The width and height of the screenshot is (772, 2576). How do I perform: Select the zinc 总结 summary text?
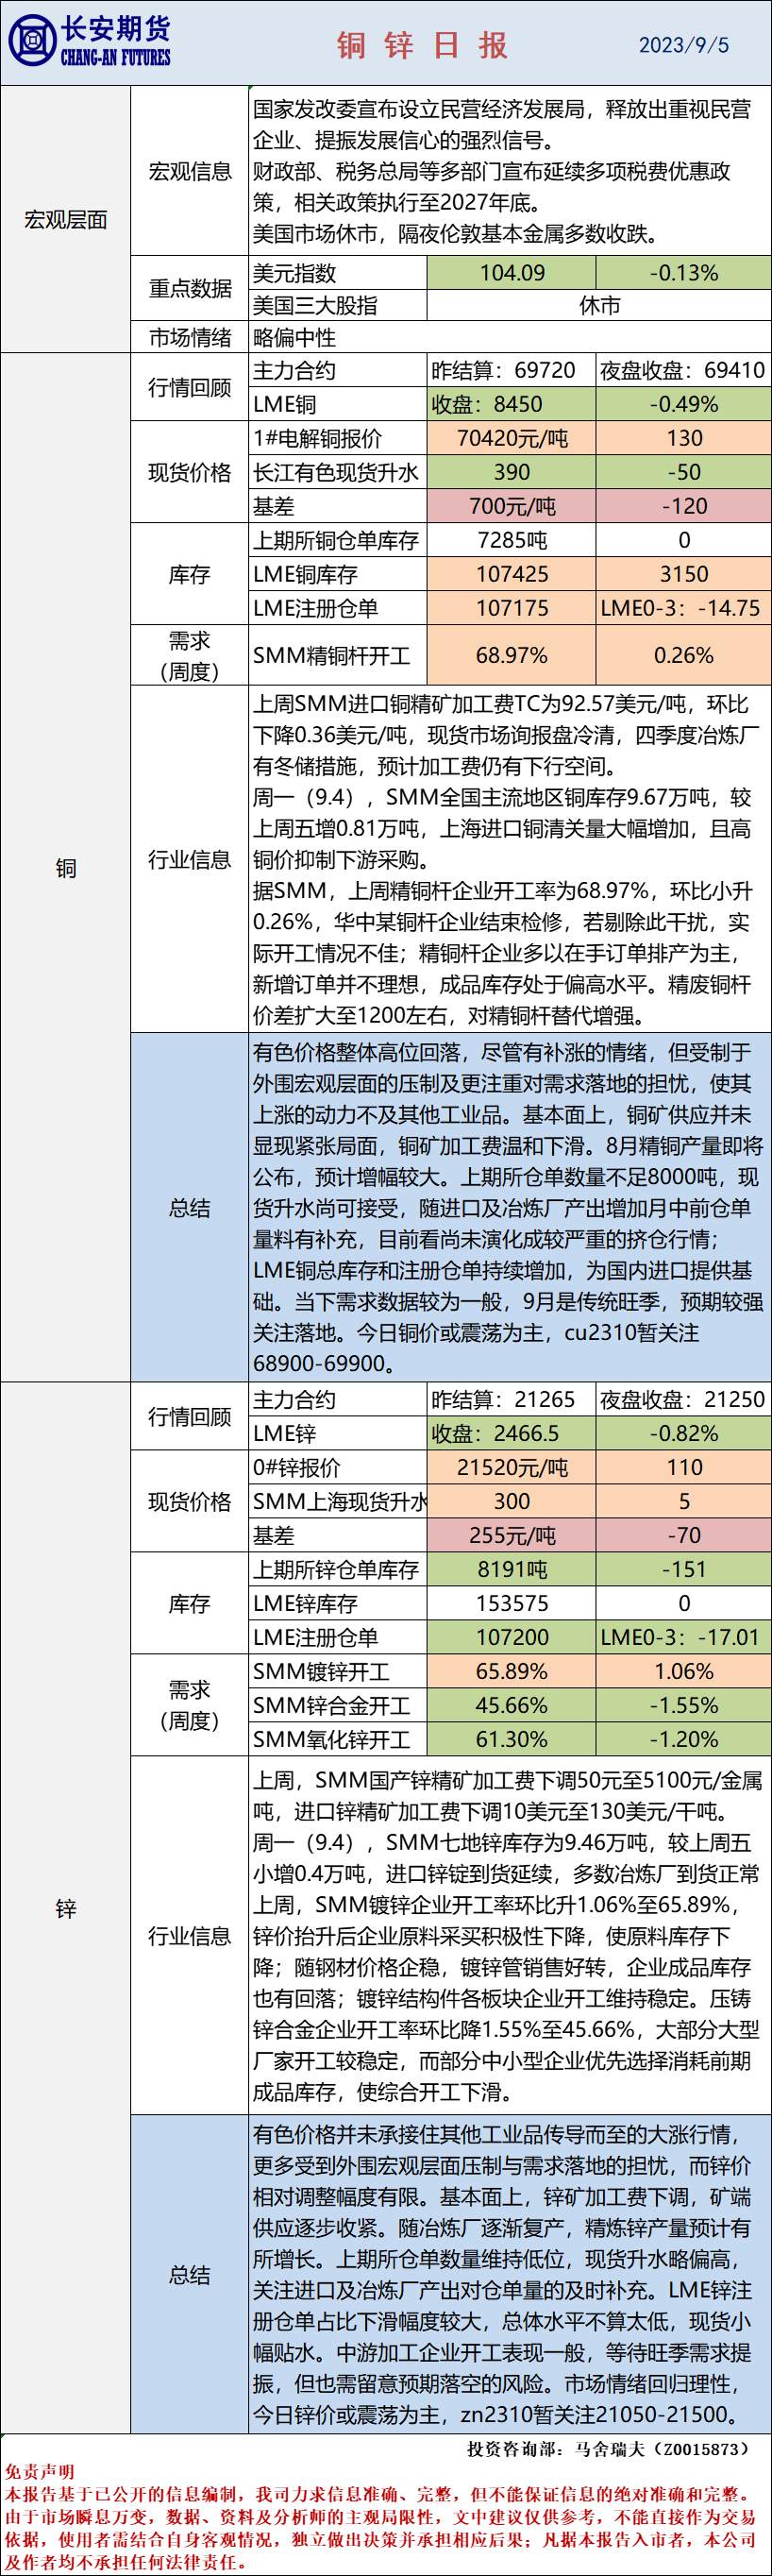click(x=510, y=2275)
